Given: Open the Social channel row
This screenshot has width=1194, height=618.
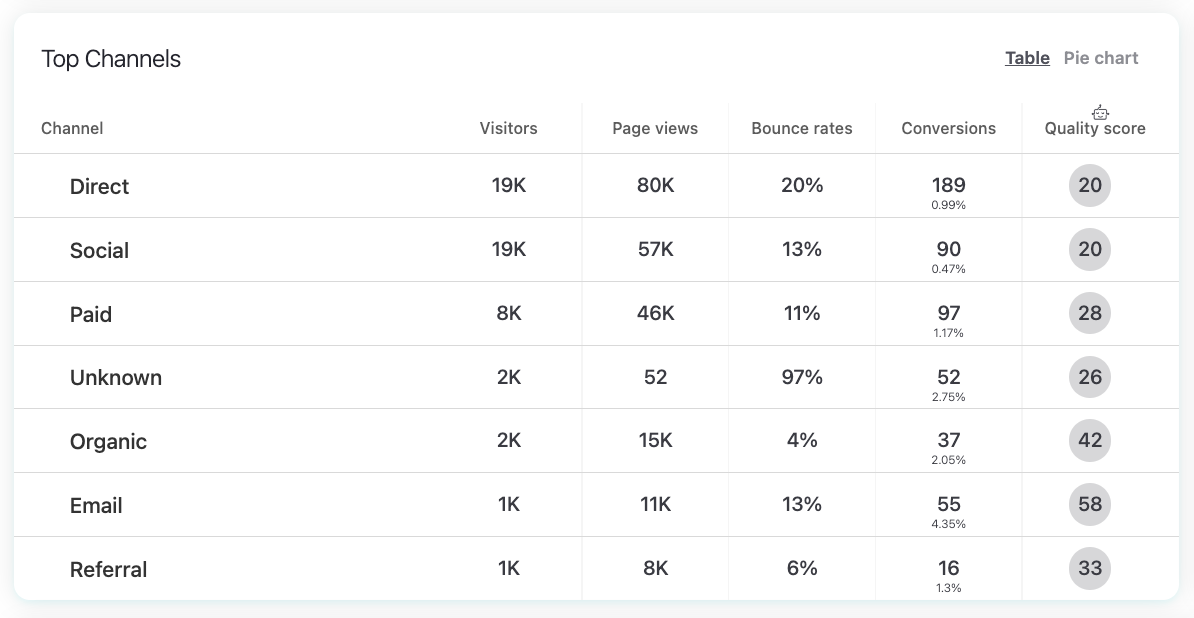Looking at the screenshot, I should point(100,251).
